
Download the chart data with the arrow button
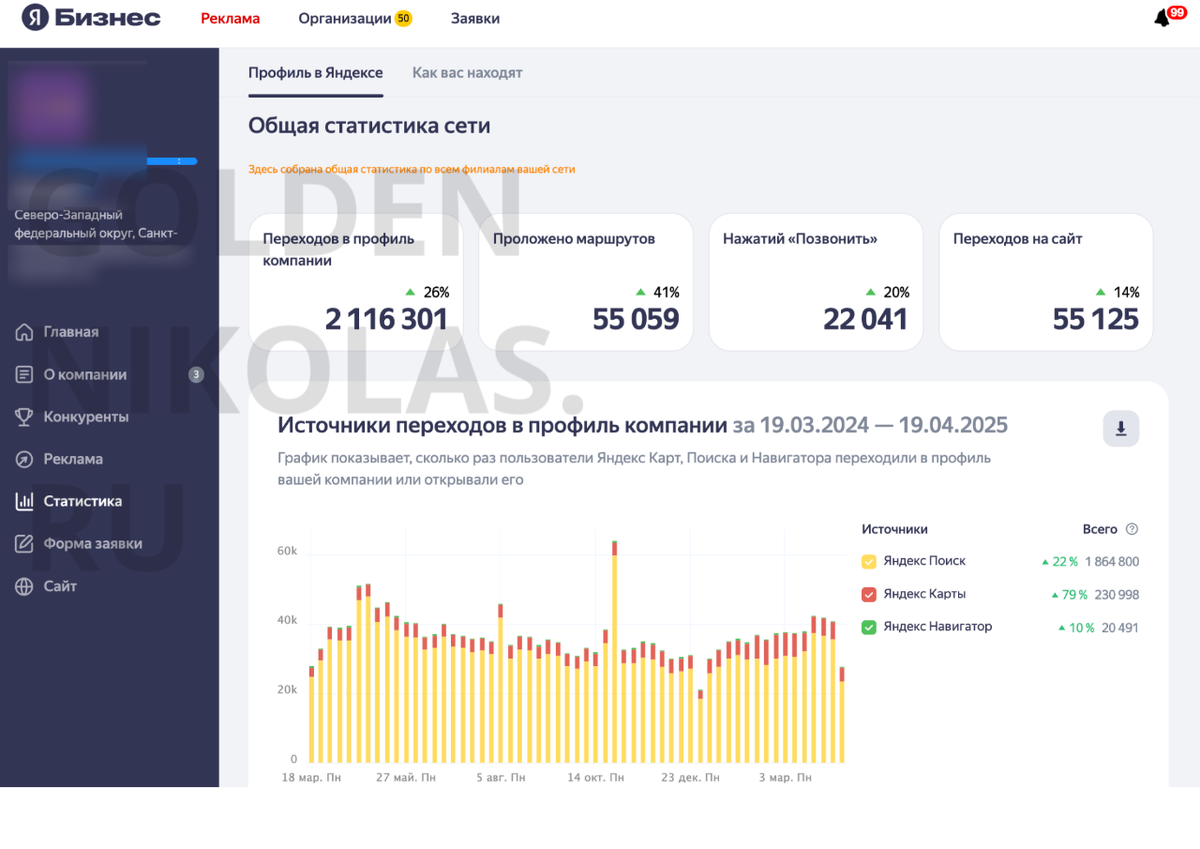[x=1121, y=428]
